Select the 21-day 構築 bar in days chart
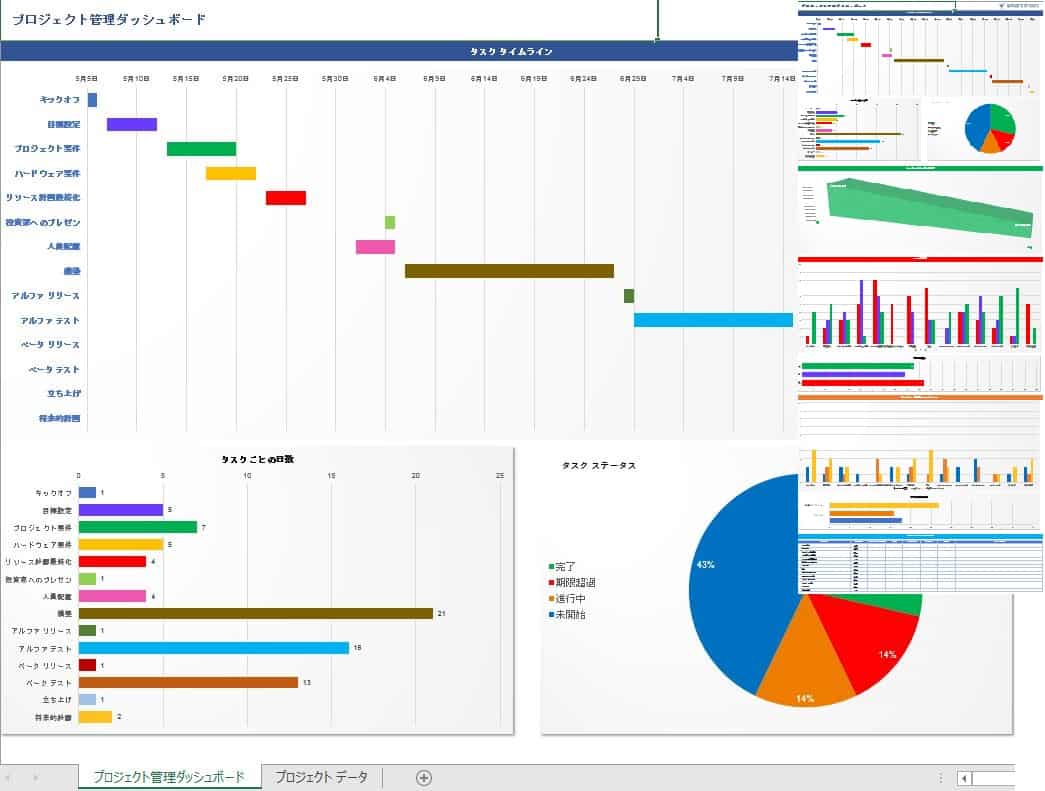The width and height of the screenshot is (1045, 791). point(256,613)
